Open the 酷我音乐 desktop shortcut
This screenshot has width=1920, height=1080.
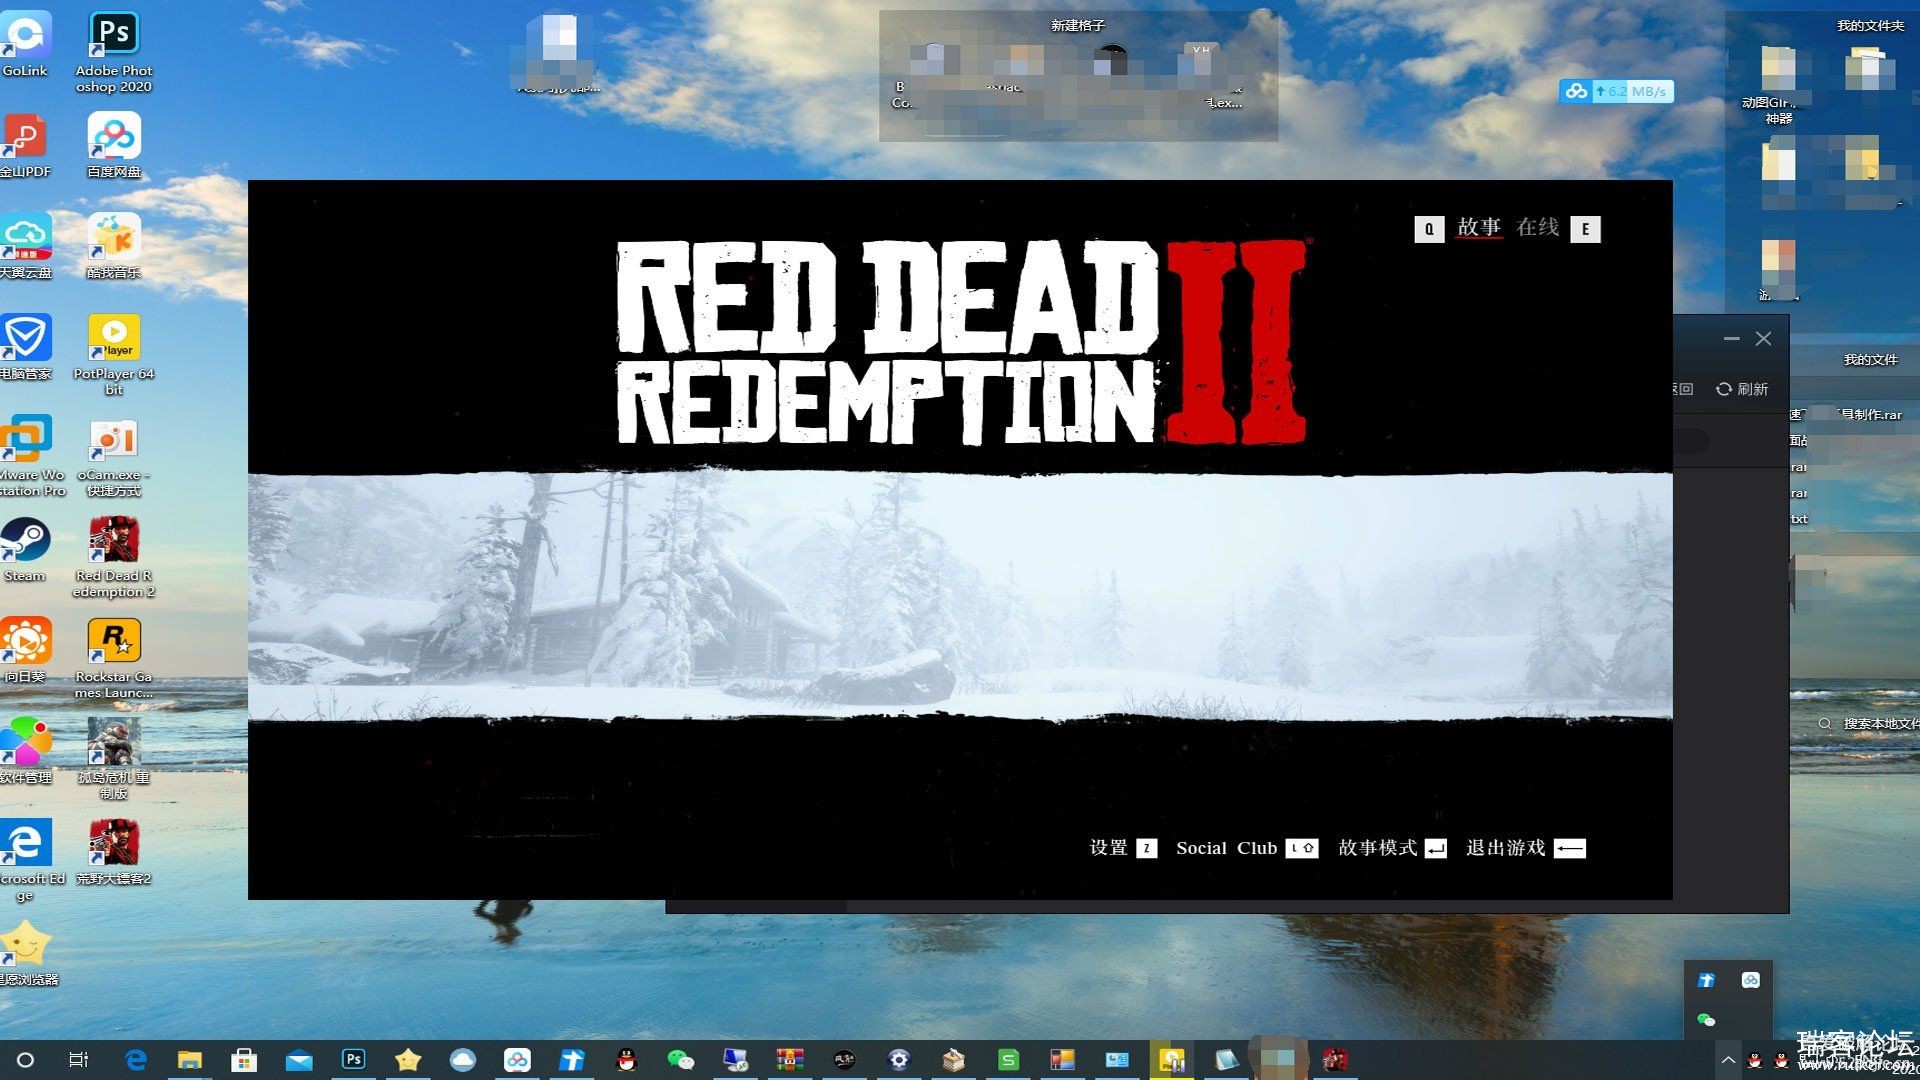pyautogui.click(x=113, y=246)
